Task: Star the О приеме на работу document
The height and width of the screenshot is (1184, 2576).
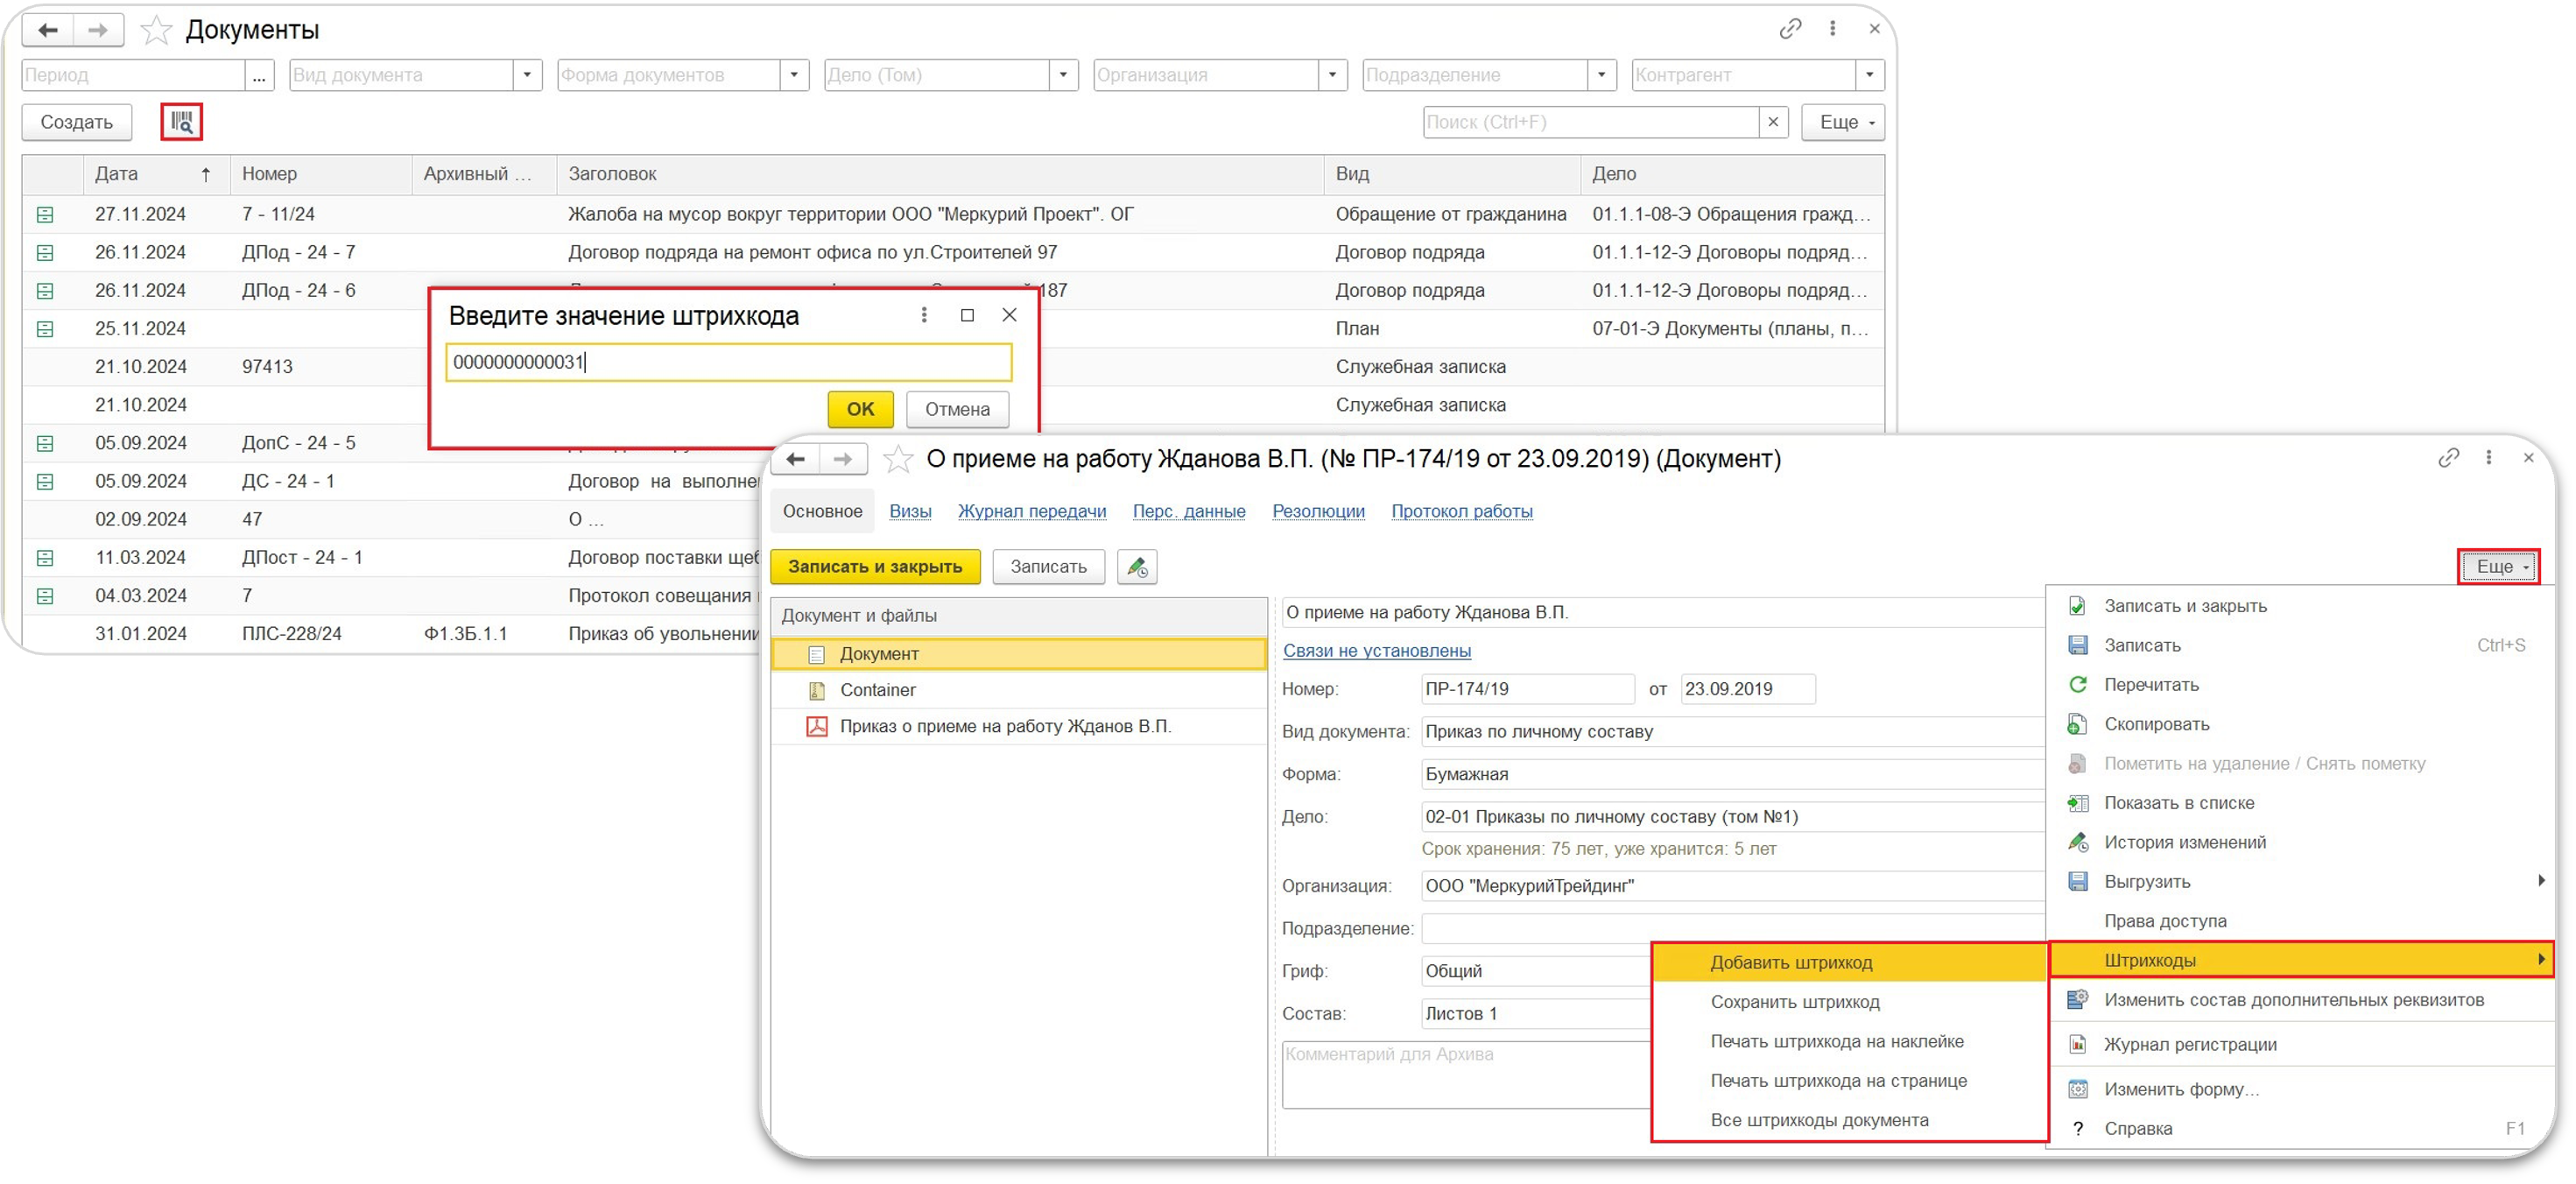Action: (x=897, y=460)
